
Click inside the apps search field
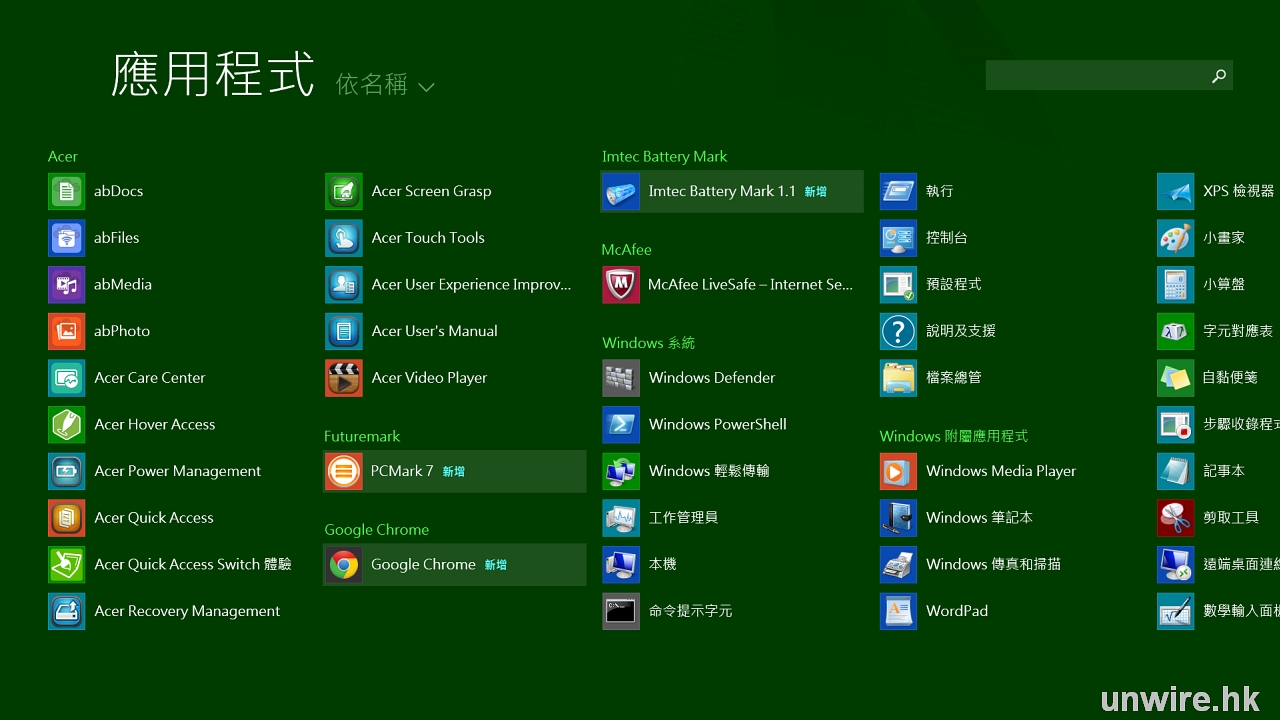[1095, 76]
